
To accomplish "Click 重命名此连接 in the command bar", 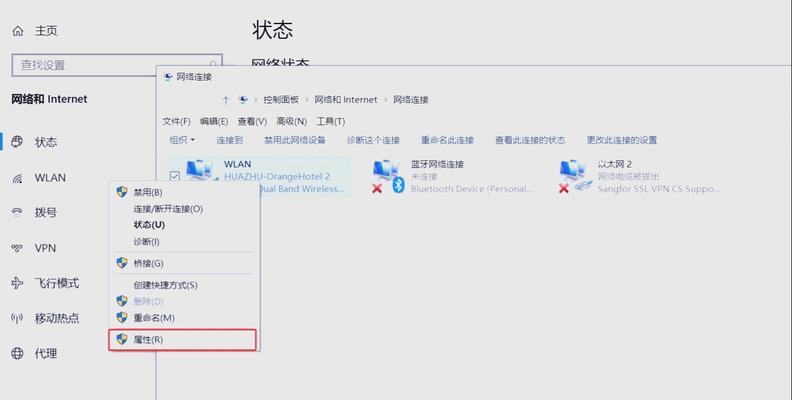I will tap(448, 140).
